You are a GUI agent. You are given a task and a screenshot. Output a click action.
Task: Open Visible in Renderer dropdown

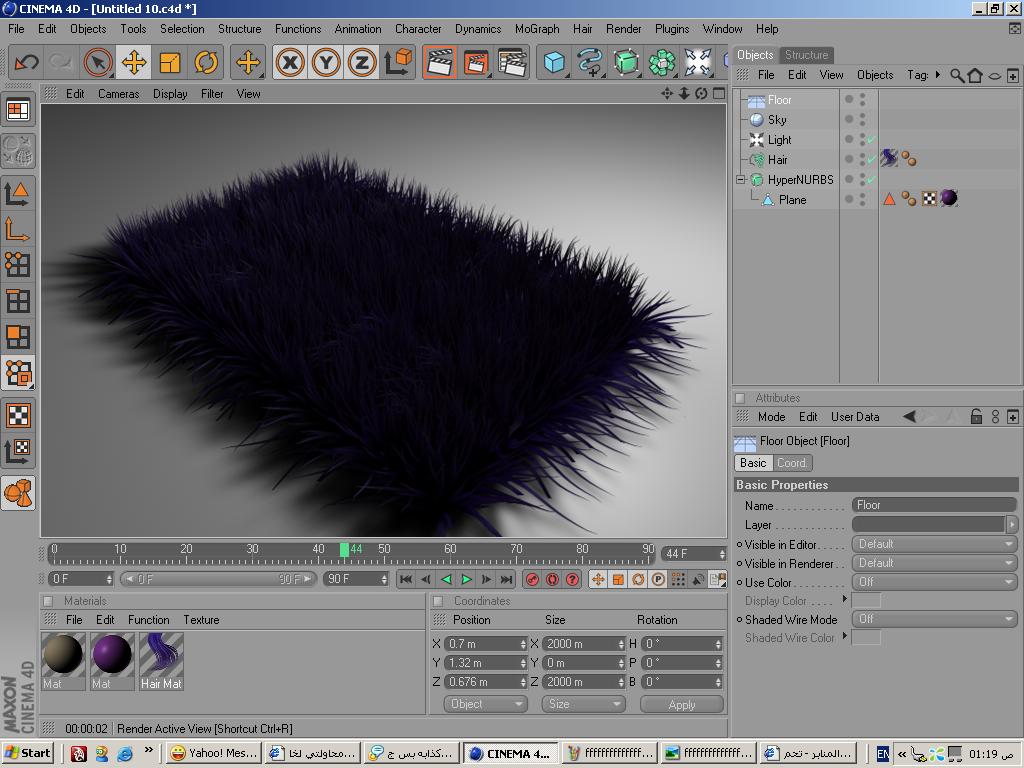pyautogui.click(x=935, y=563)
